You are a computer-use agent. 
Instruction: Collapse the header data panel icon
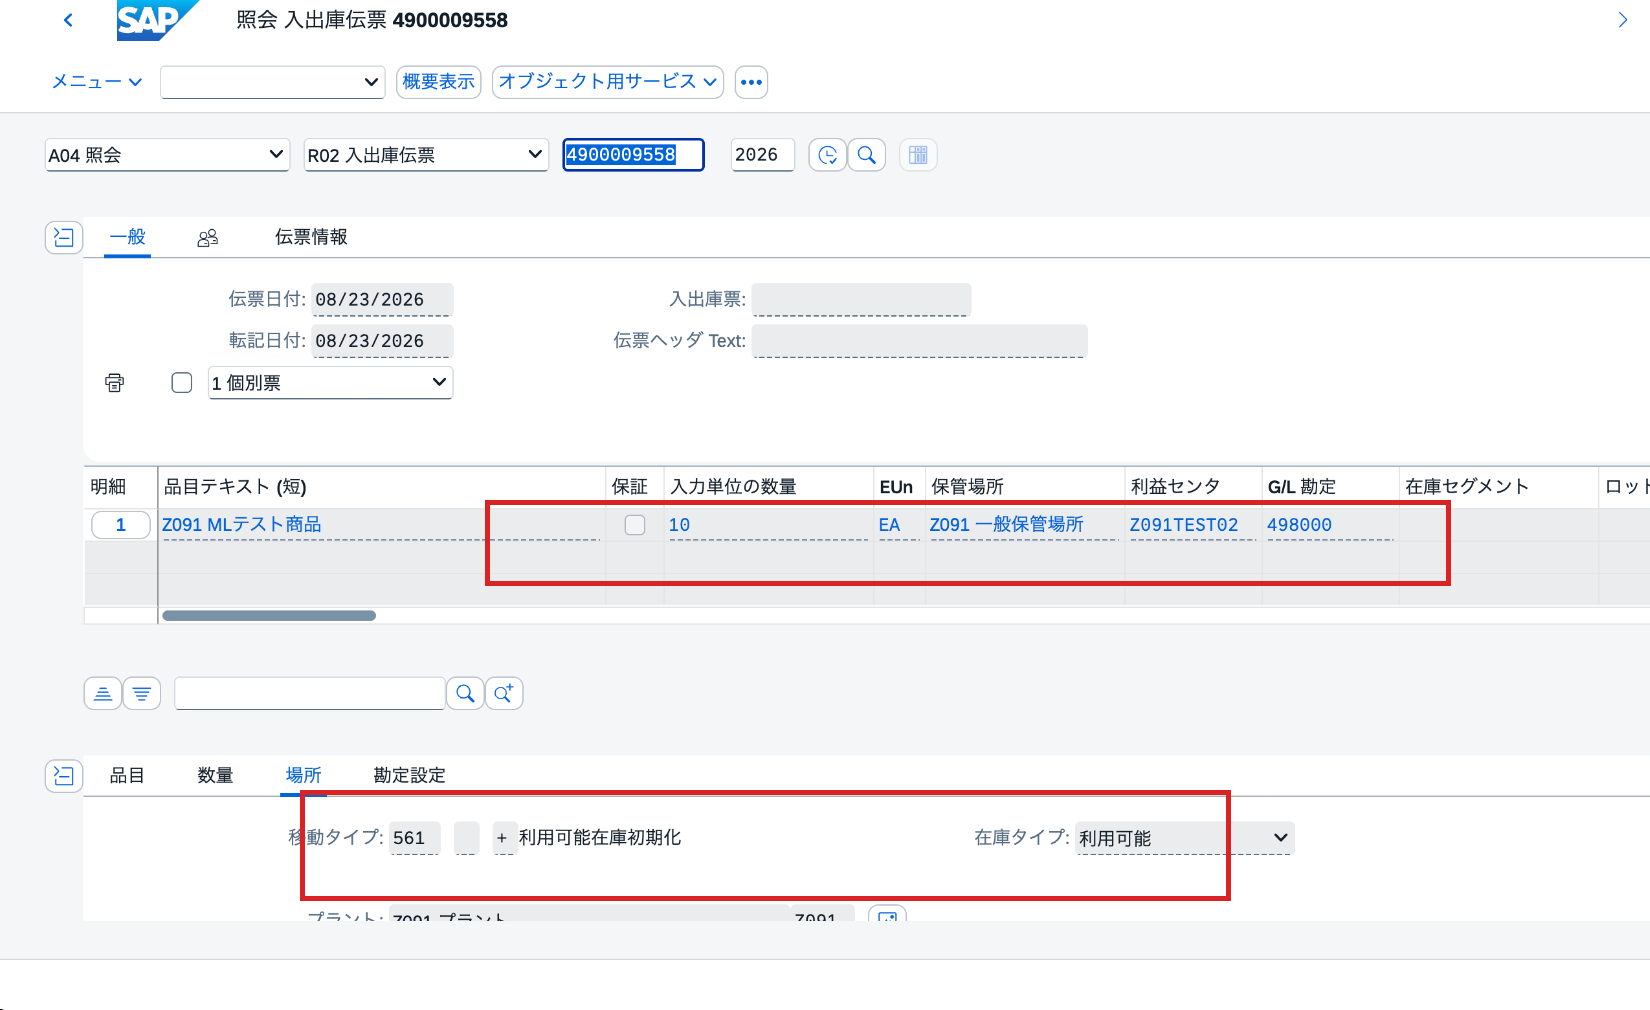pos(64,237)
